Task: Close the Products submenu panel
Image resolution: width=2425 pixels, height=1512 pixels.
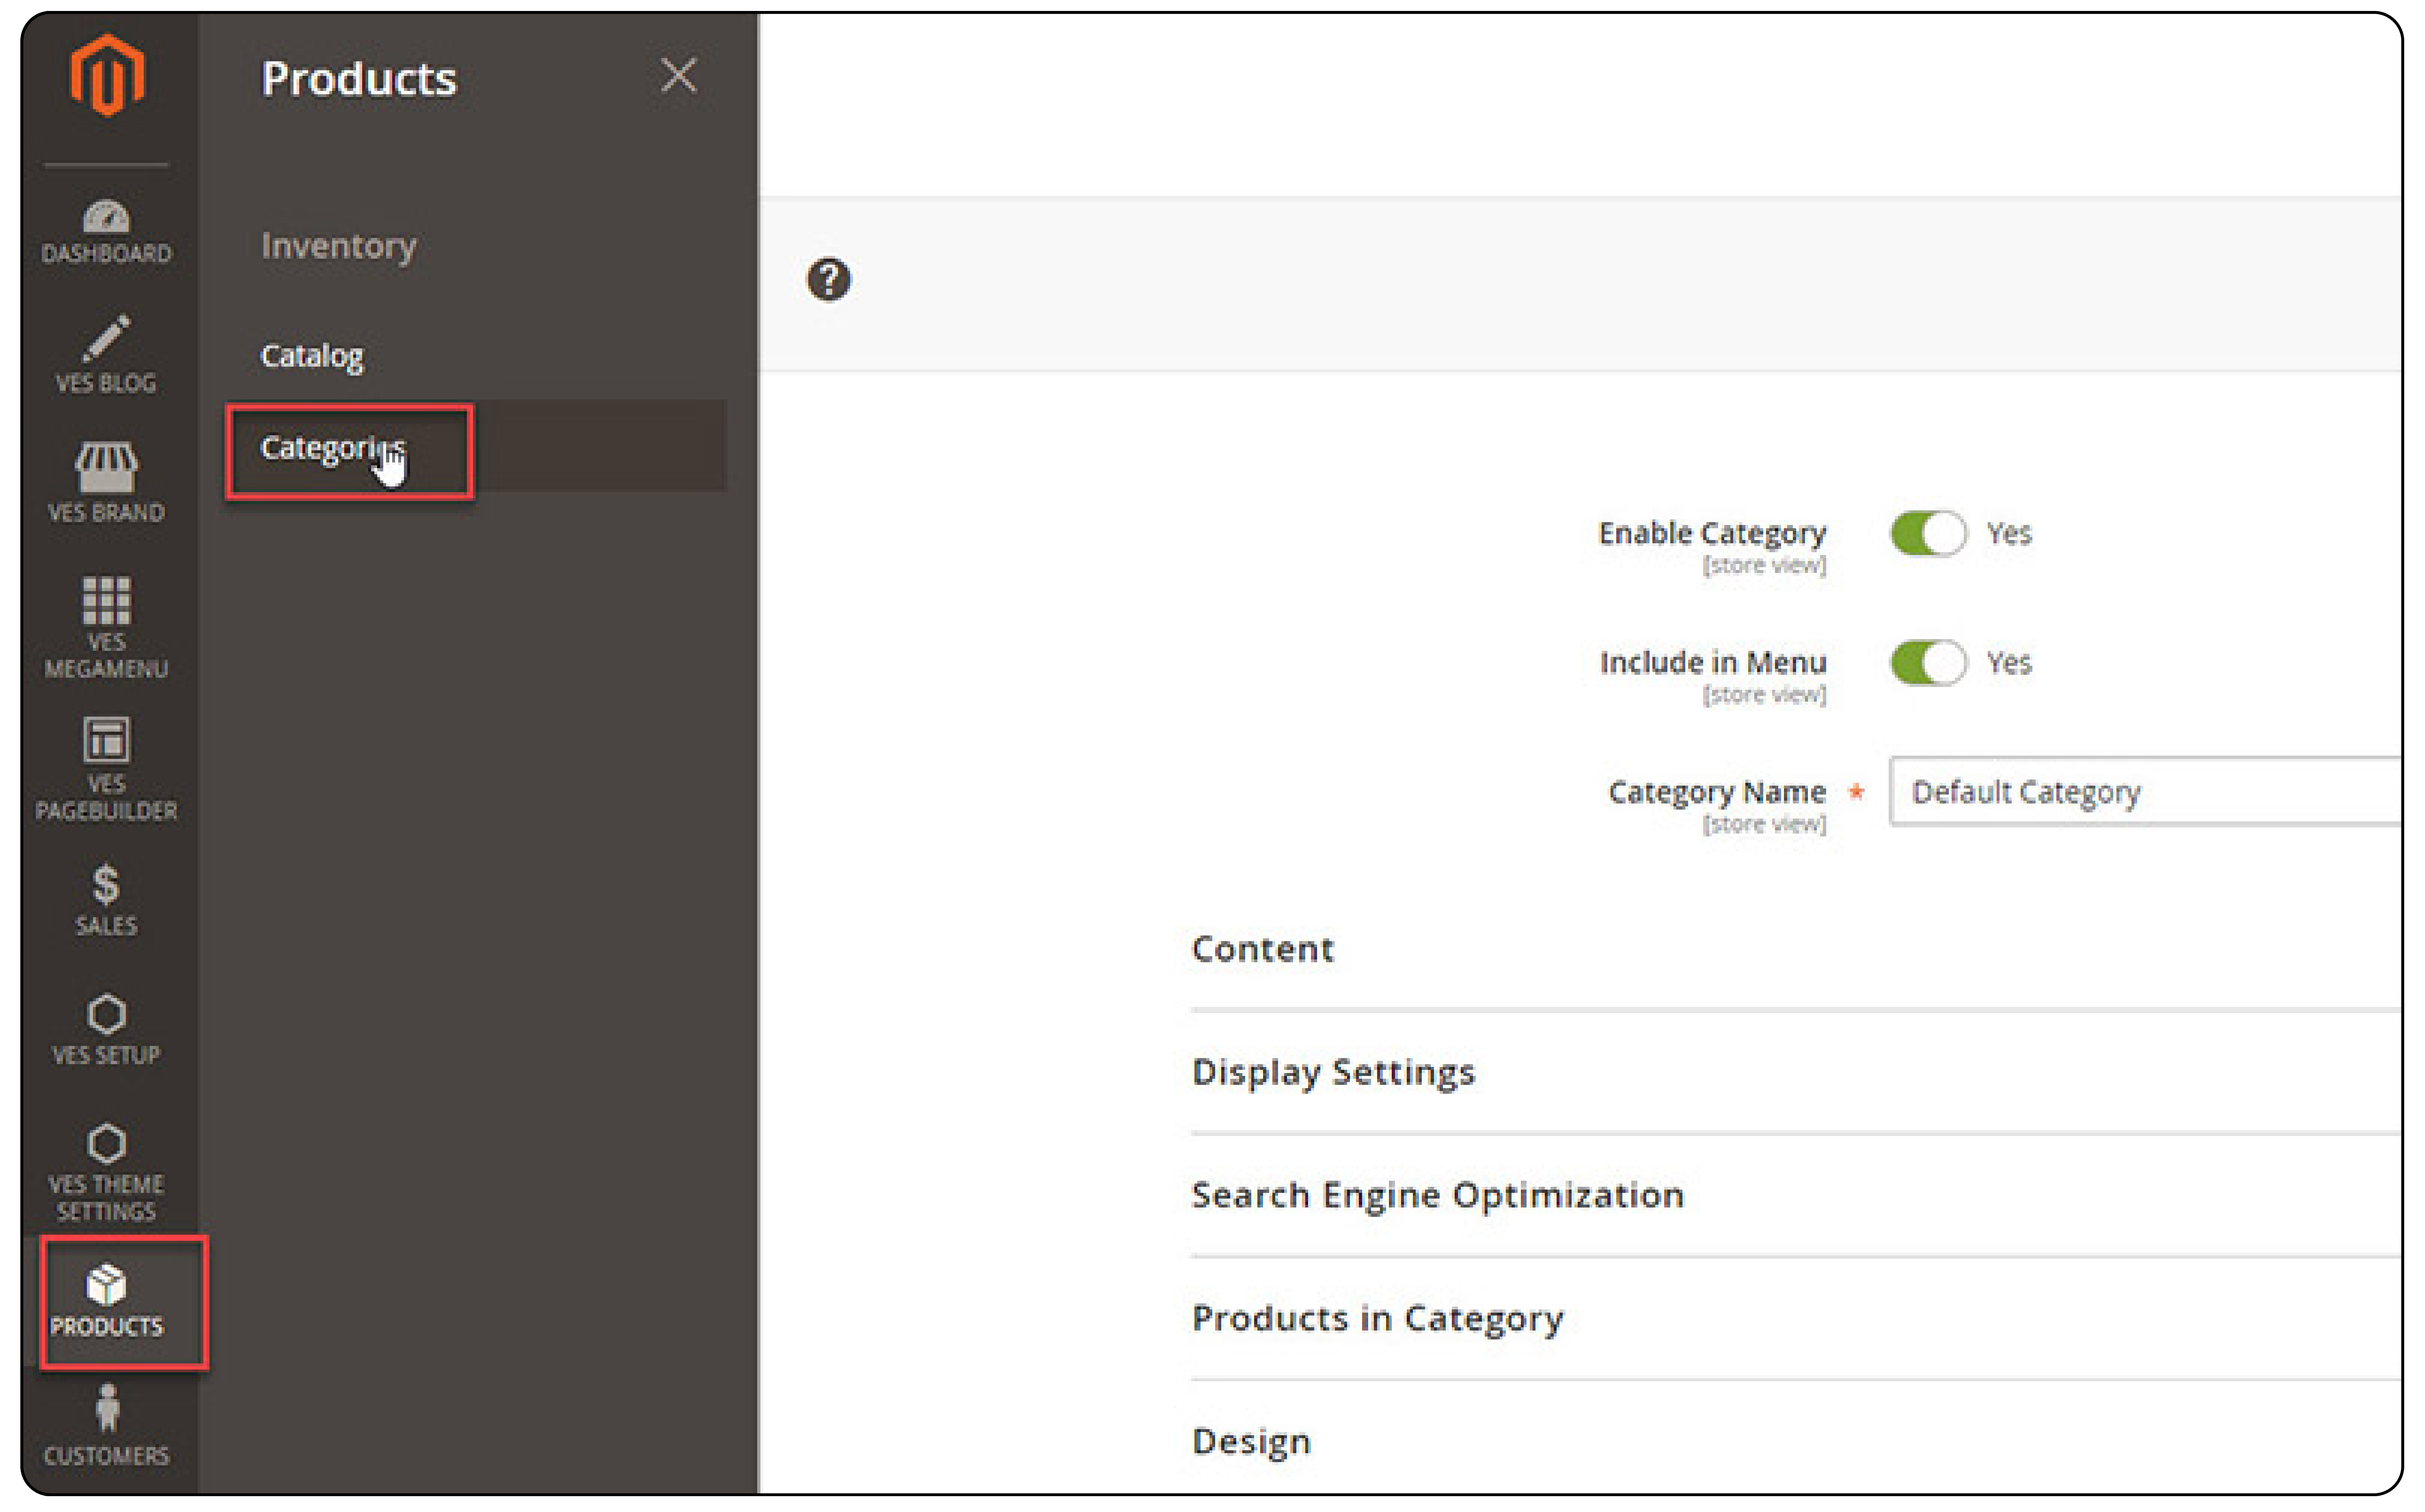Action: pos(678,75)
